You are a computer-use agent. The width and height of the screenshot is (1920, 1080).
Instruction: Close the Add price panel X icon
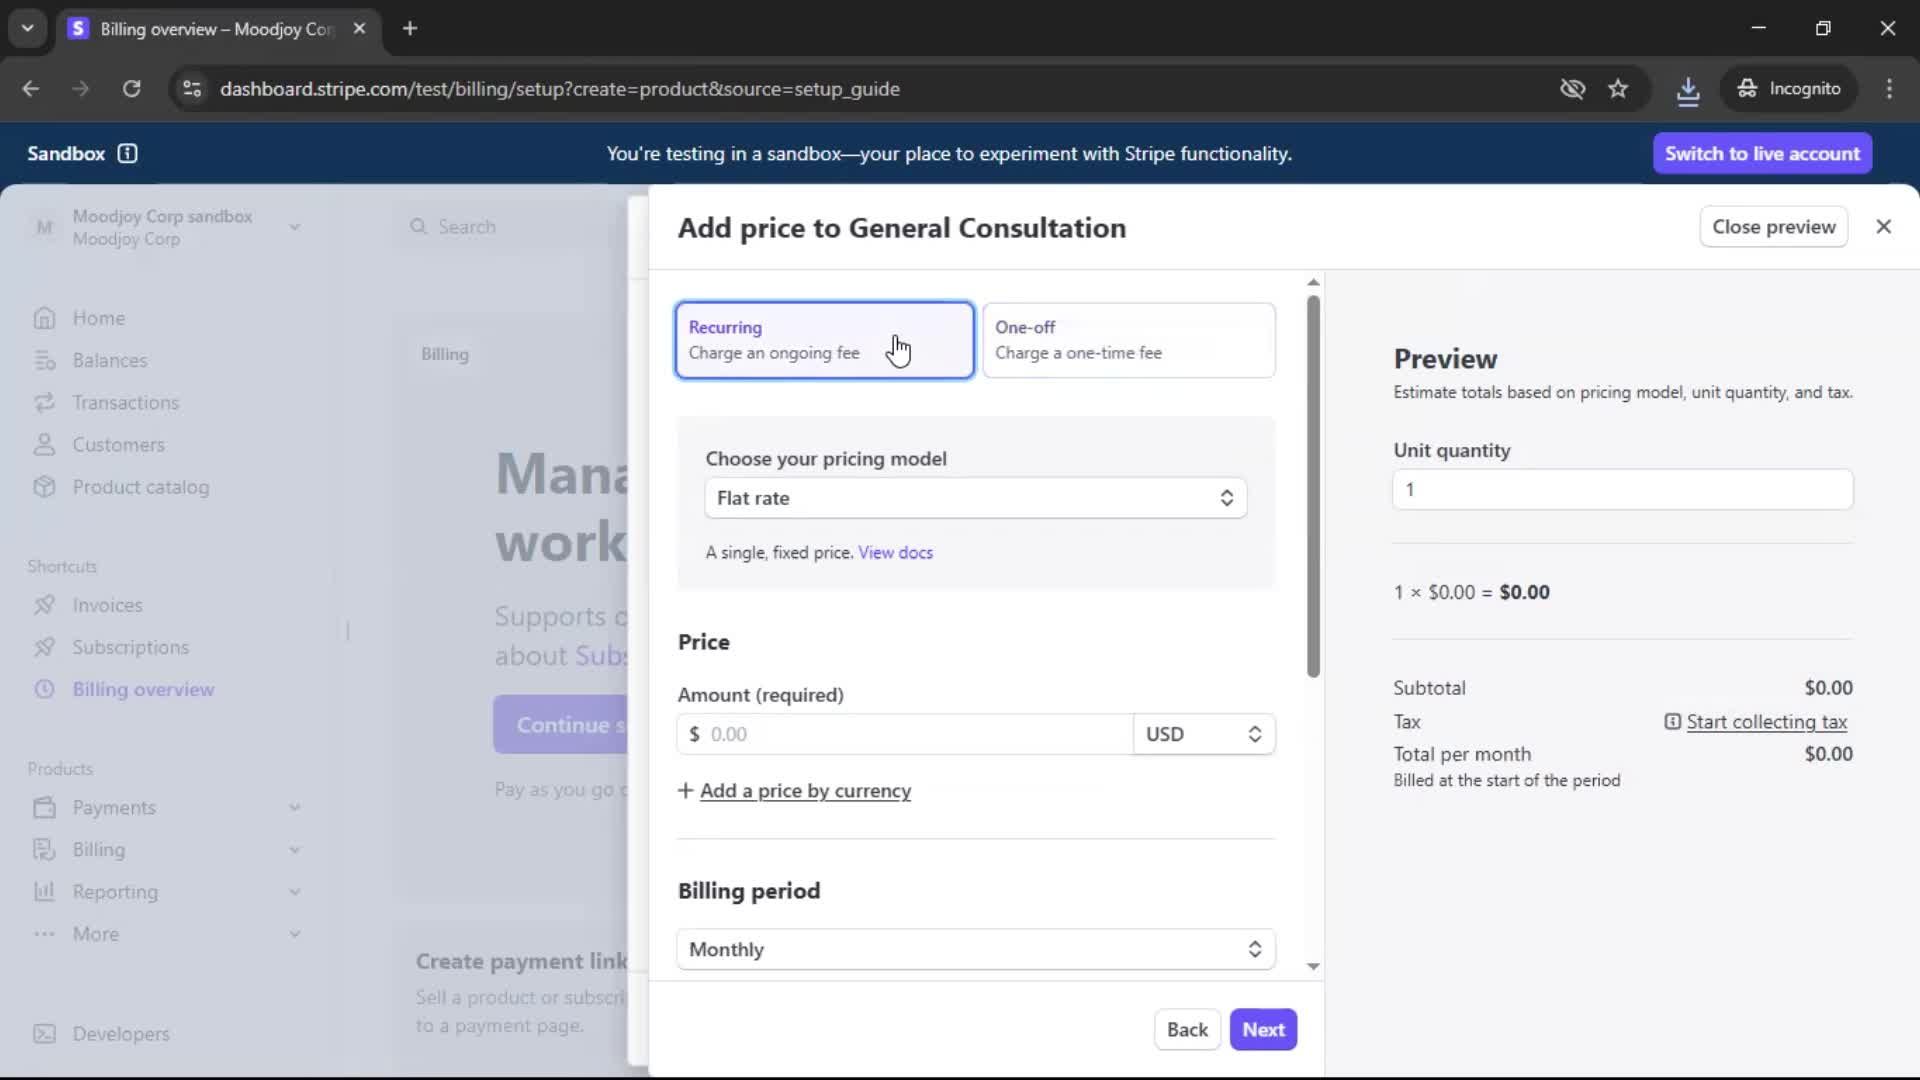tap(1883, 227)
